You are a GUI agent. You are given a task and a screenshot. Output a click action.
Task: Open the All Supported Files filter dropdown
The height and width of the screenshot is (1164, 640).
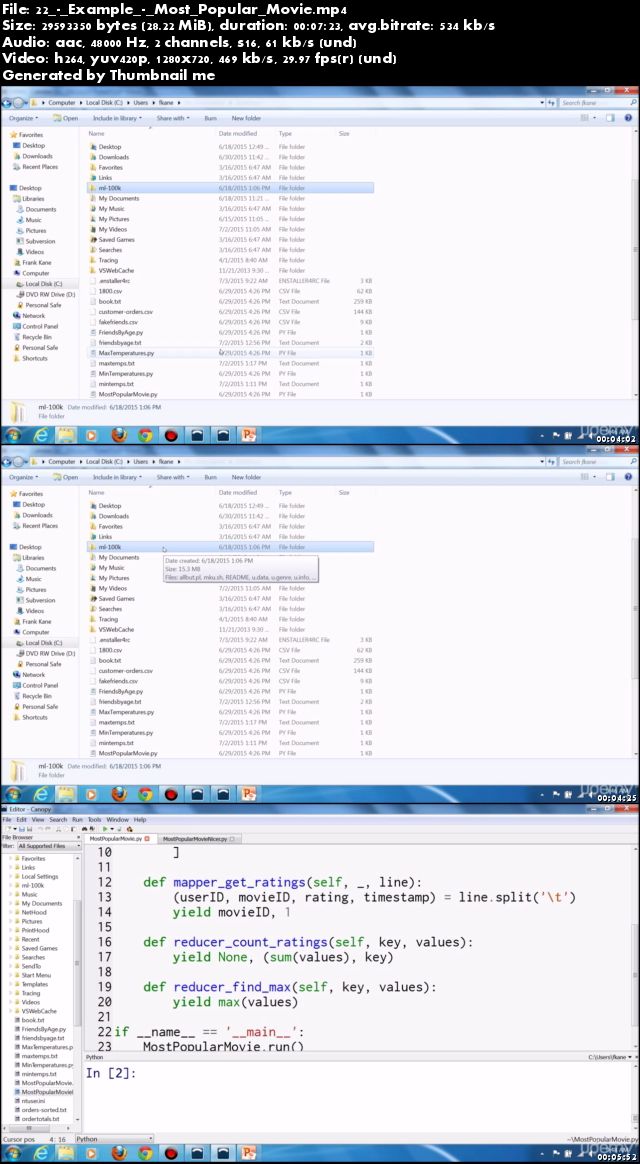[x=48, y=846]
